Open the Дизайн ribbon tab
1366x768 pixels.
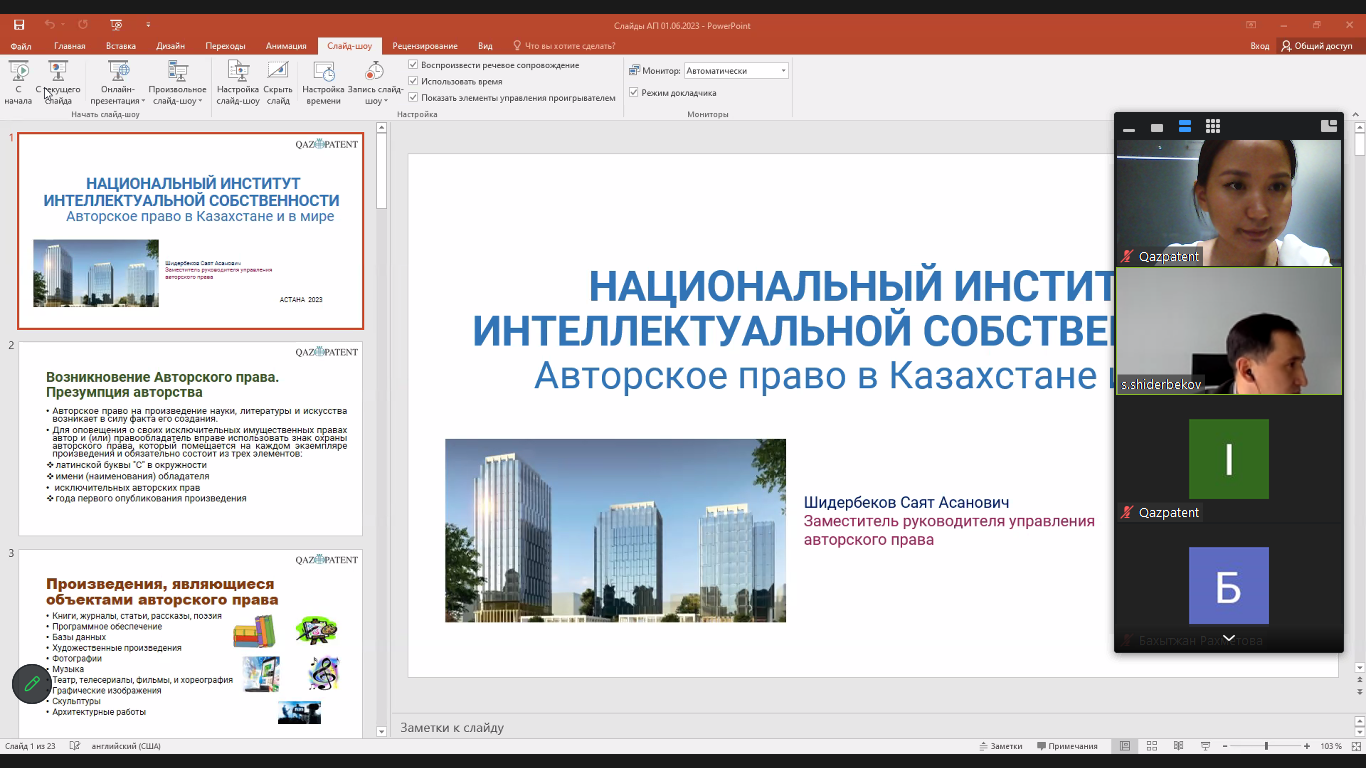tap(170, 46)
